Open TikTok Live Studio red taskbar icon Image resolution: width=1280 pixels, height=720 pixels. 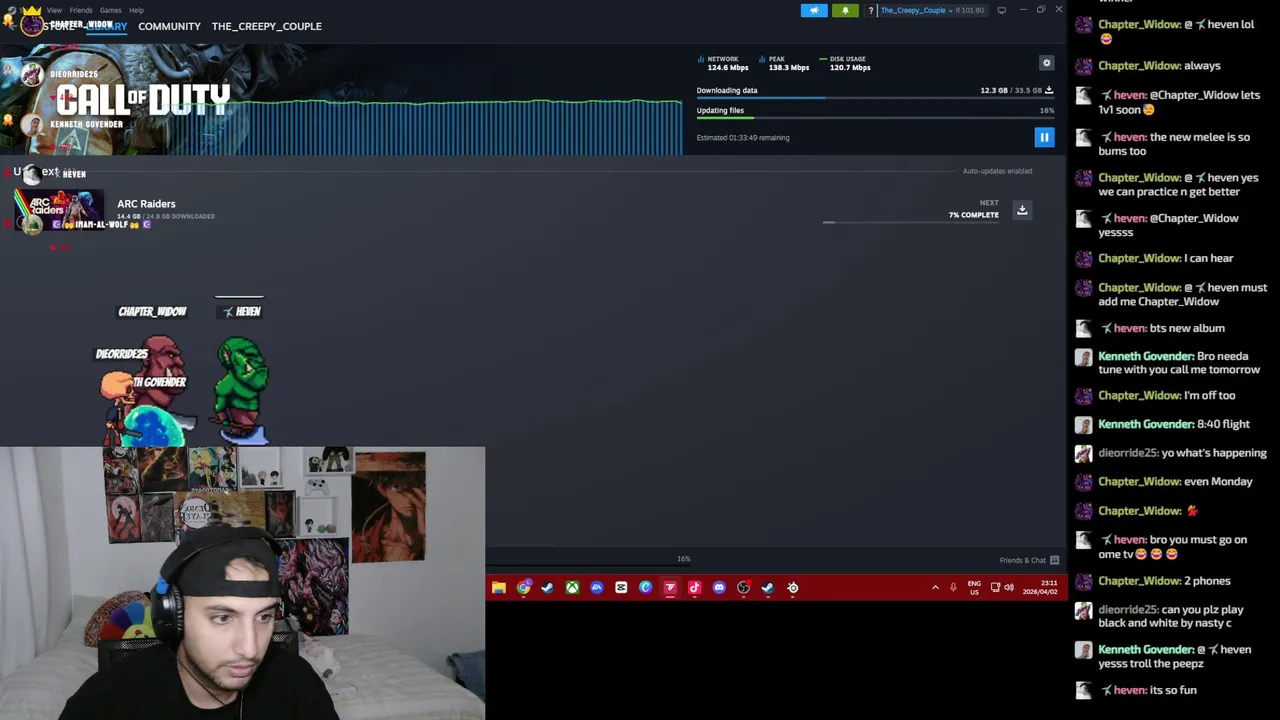pos(670,588)
